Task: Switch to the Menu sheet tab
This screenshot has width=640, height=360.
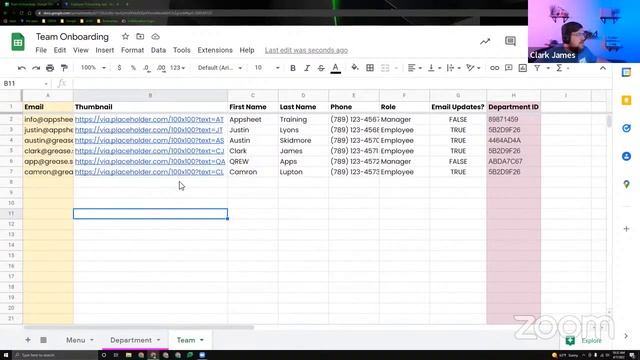Action: point(76,340)
